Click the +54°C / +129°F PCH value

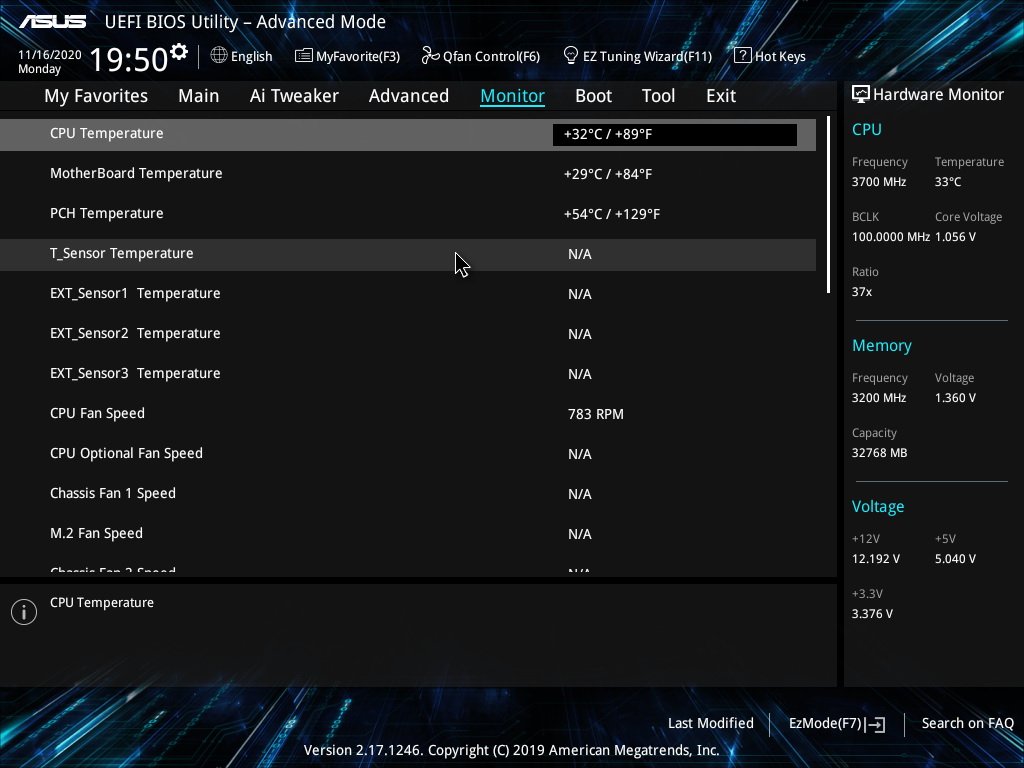coord(612,214)
